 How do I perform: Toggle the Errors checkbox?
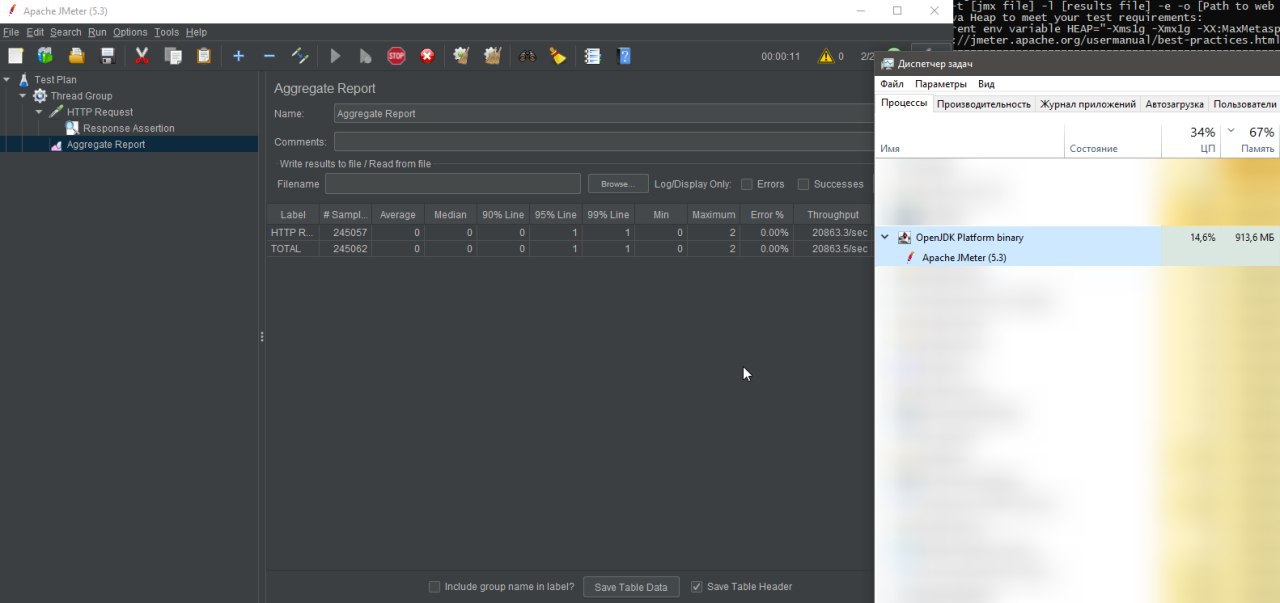tap(746, 184)
